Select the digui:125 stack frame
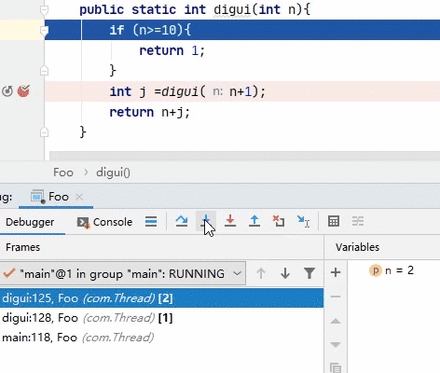The height and width of the screenshot is (373, 440). (x=162, y=298)
